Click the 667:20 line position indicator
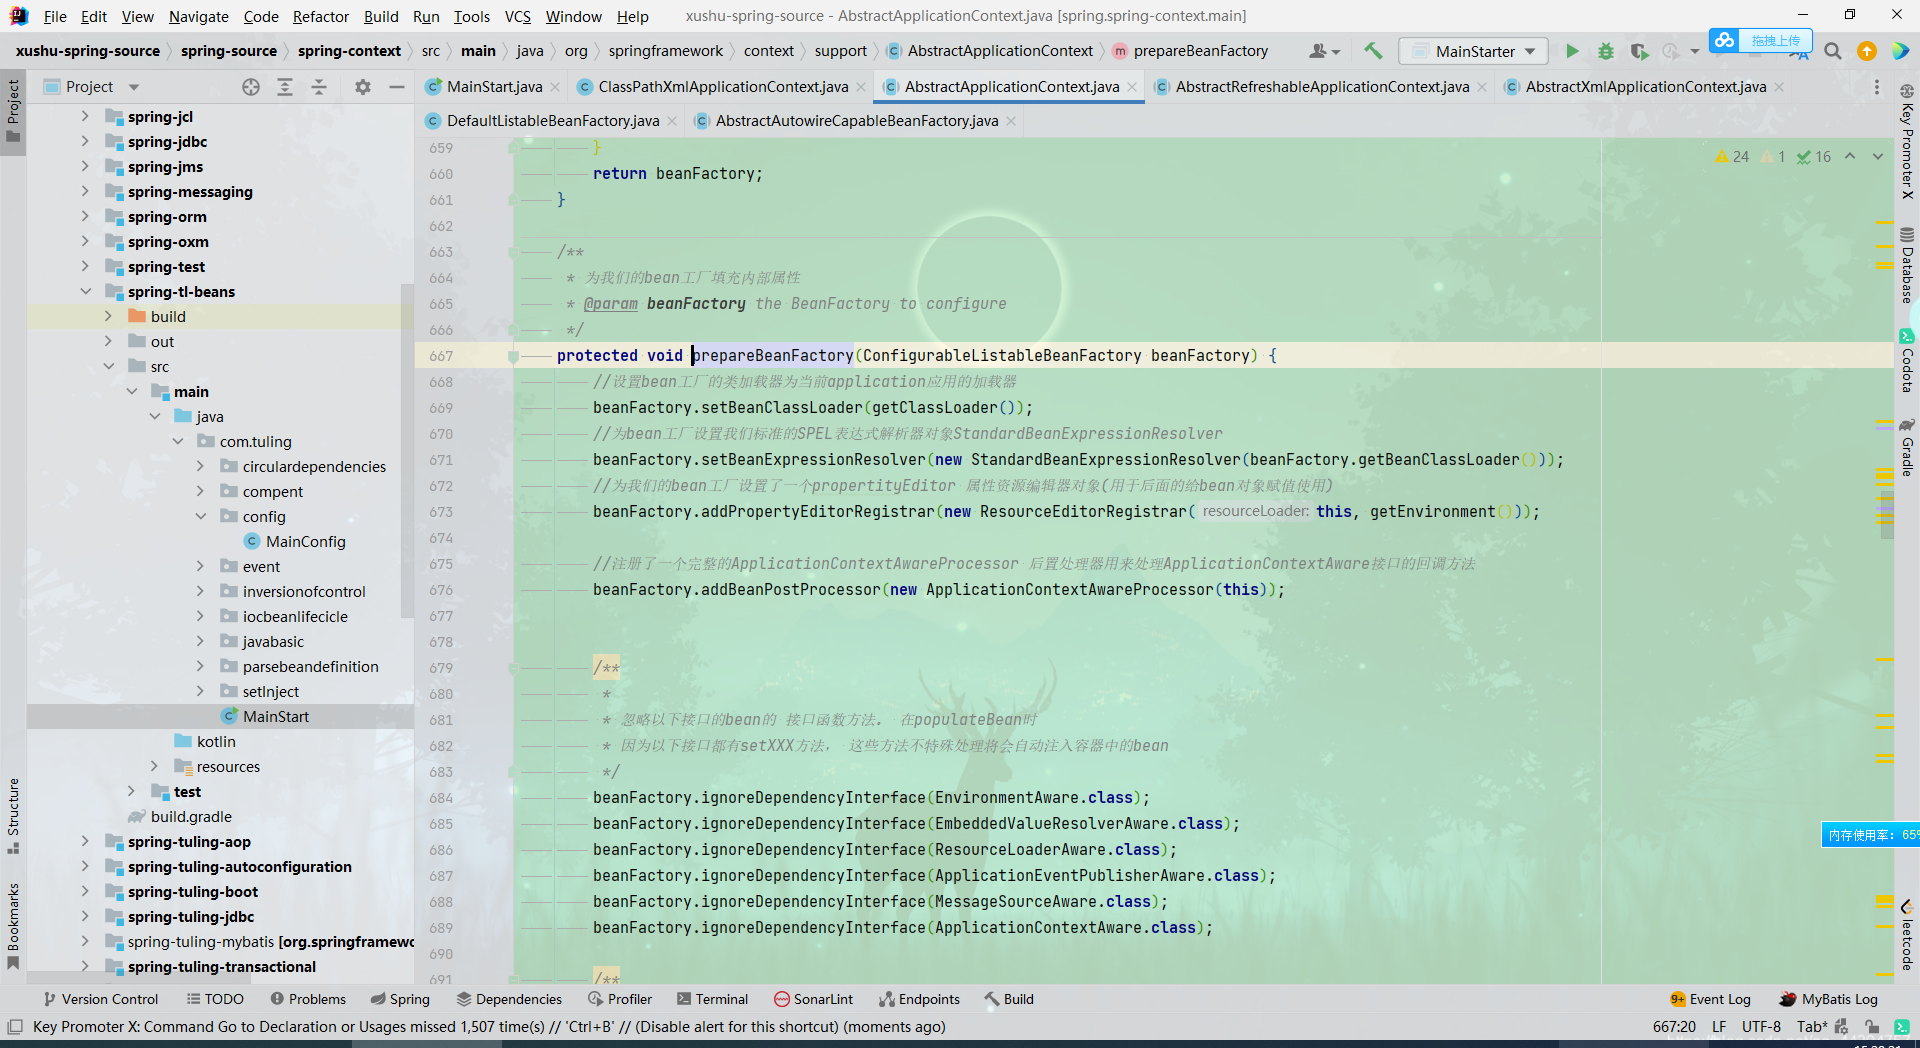Viewport: 1920px width, 1048px height. [1674, 1027]
